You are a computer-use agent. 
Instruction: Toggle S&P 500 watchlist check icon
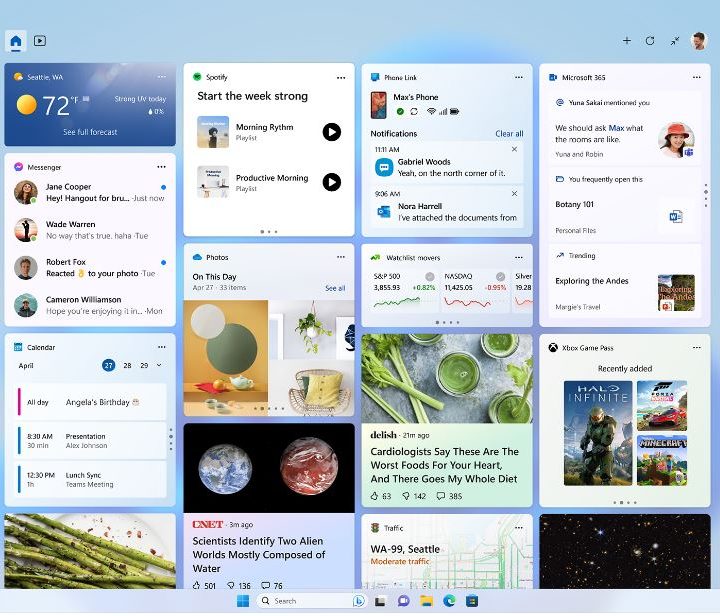pos(430,276)
